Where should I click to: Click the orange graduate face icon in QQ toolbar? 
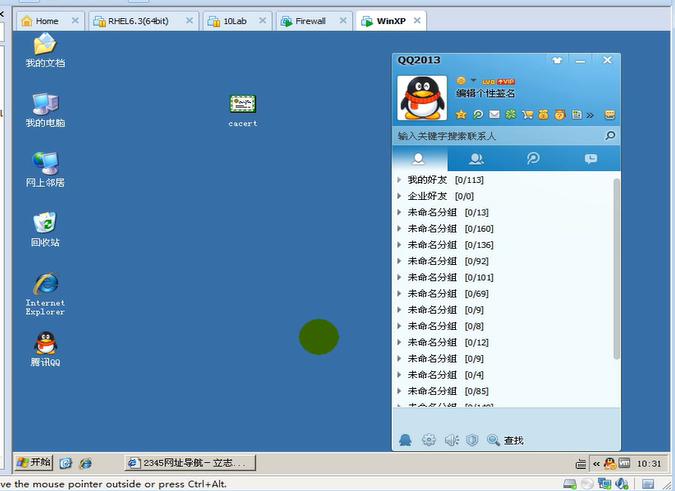coord(560,114)
